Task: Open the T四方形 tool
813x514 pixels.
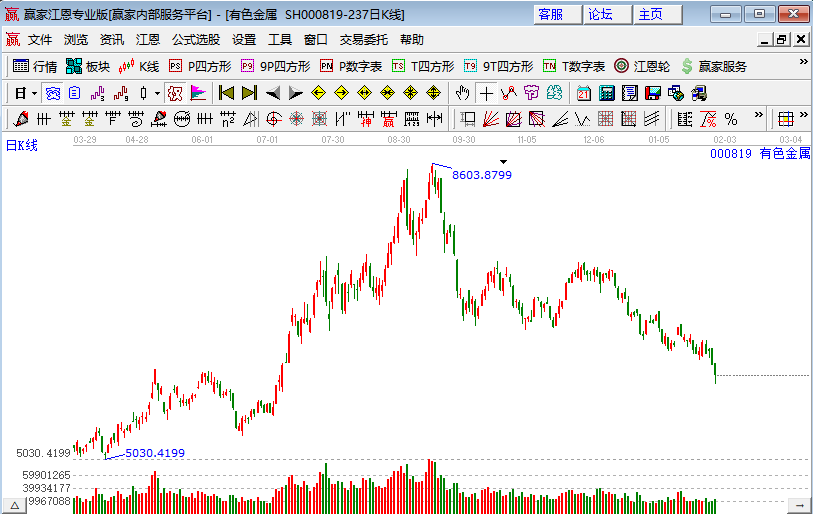Action: click(x=423, y=66)
